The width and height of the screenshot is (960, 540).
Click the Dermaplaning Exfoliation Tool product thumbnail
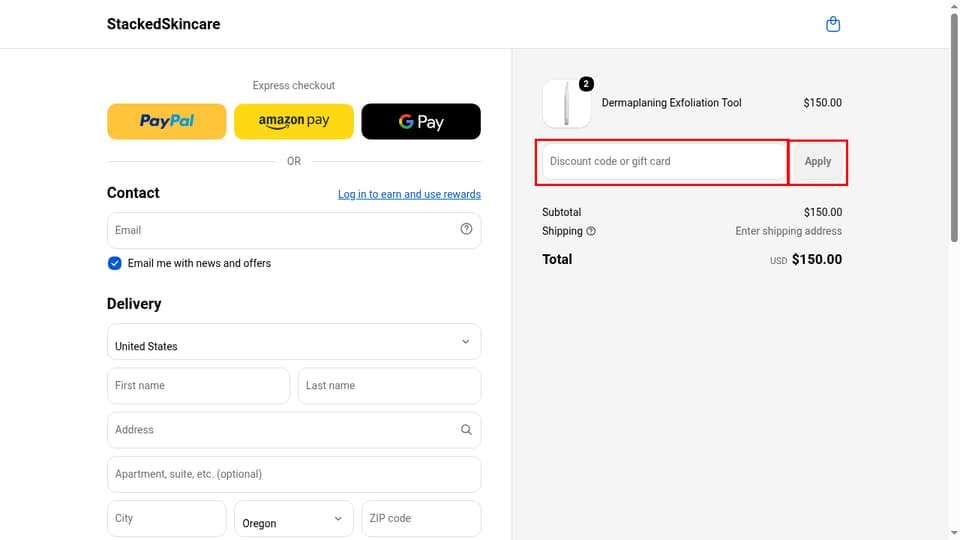[566, 103]
